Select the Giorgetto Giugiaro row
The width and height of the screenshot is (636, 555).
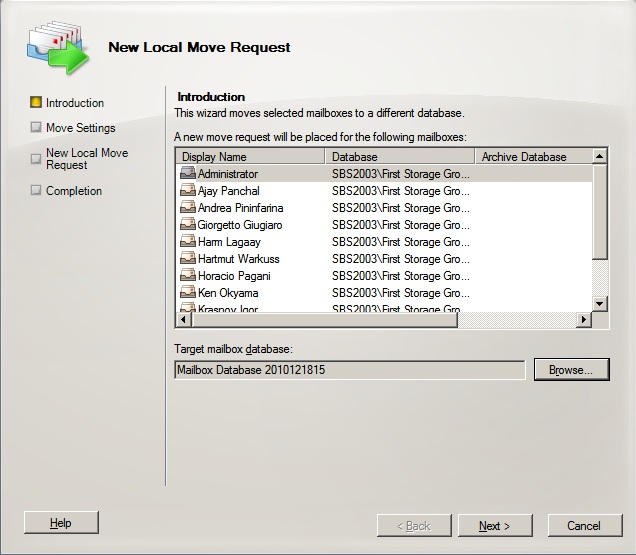(x=384, y=225)
